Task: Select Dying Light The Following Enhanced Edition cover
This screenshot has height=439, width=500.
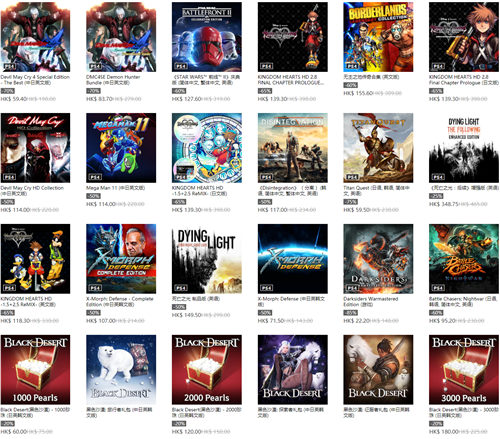Action: 464,148
